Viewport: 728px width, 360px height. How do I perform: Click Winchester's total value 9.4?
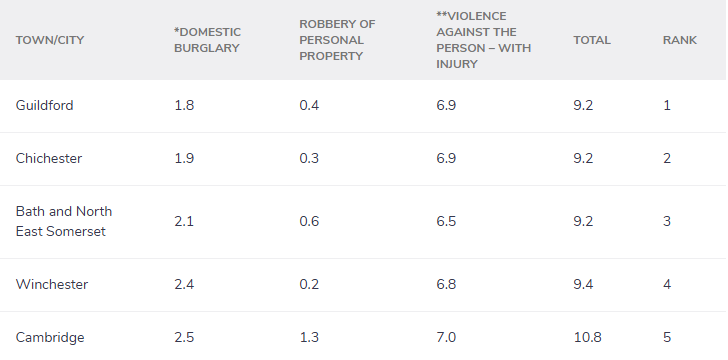(583, 284)
